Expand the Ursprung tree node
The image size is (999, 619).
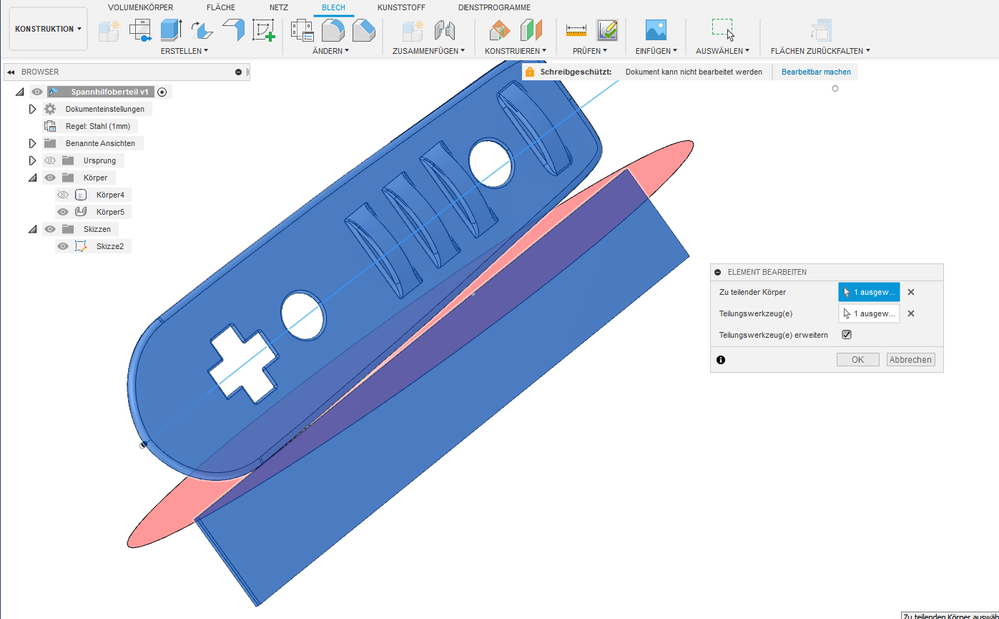(x=32, y=160)
